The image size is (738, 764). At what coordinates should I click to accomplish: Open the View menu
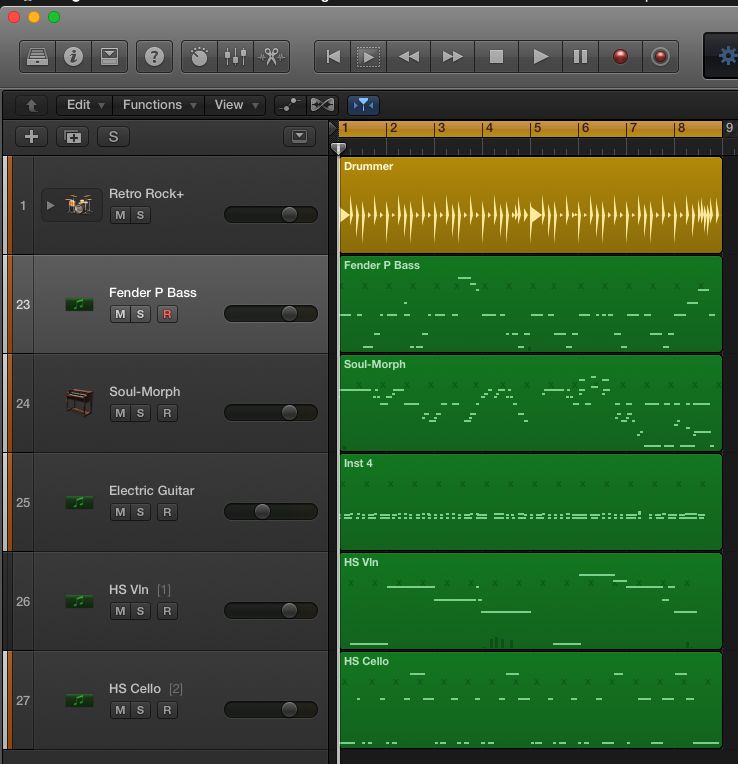point(235,105)
